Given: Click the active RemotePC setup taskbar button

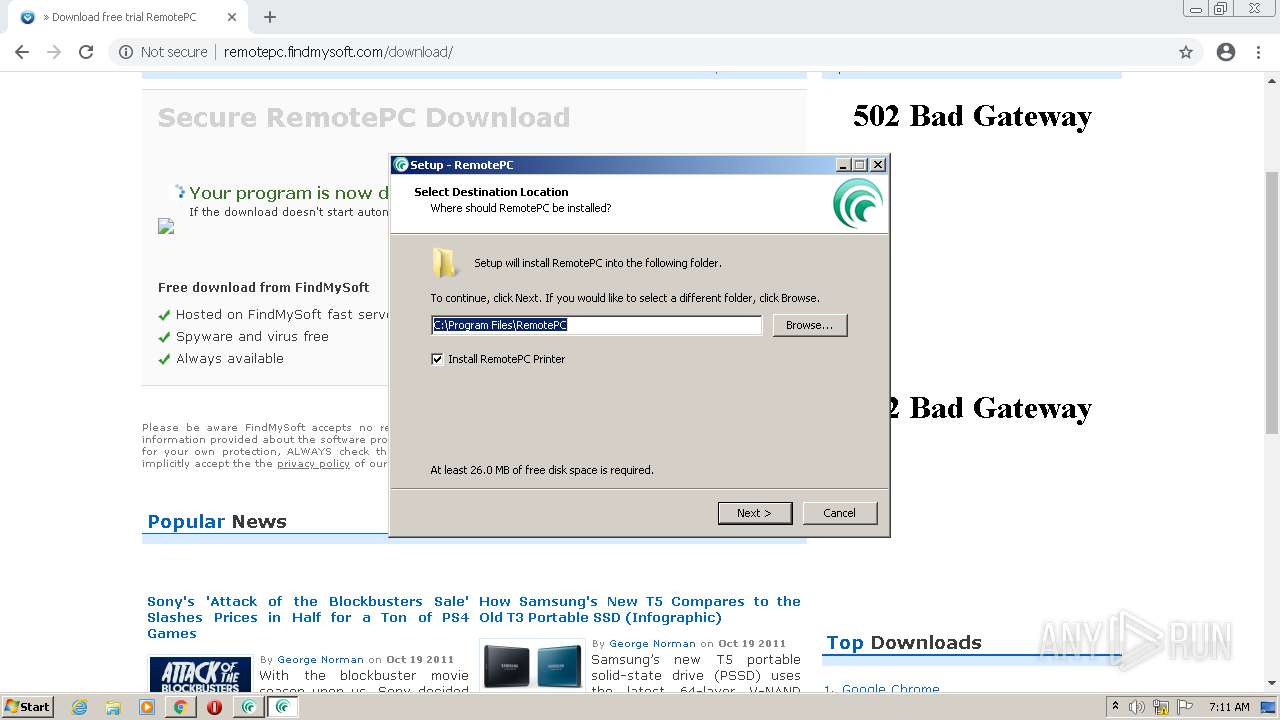Looking at the screenshot, I should tap(283, 707).
